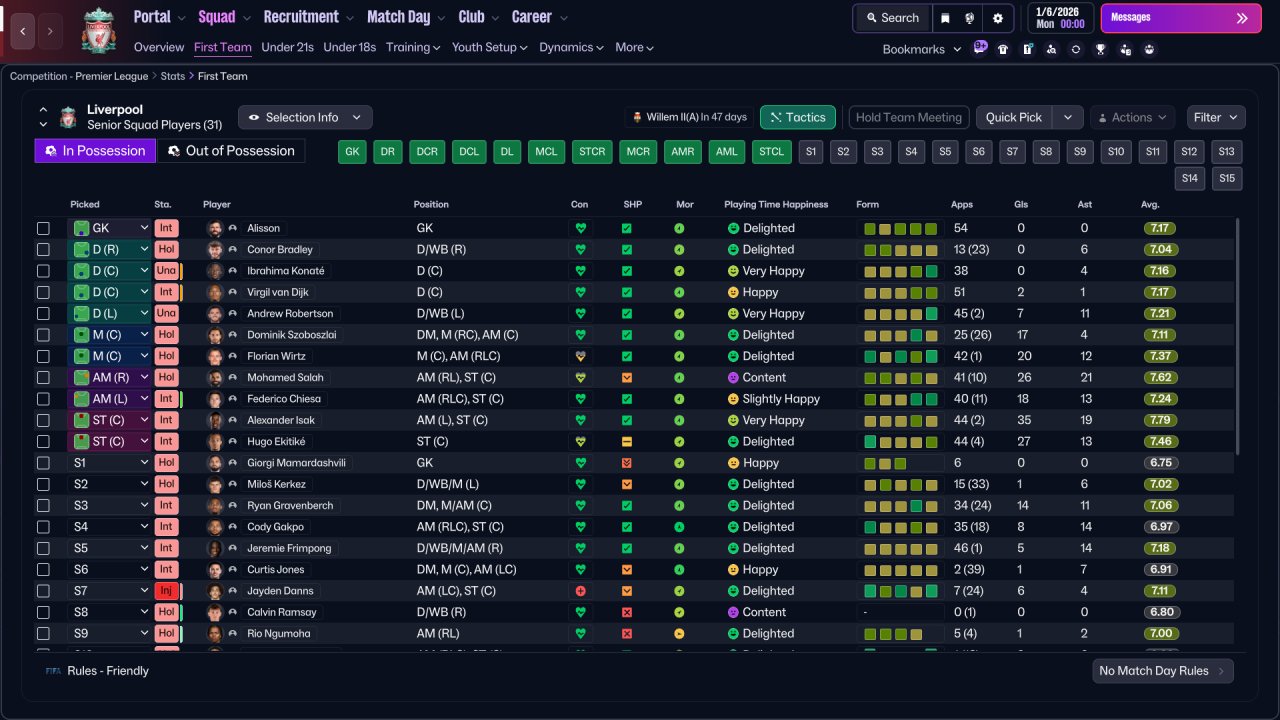Click Mohamed Salah's condition heart icon
The image size is (1280, 720).
[x=580, y=378]
